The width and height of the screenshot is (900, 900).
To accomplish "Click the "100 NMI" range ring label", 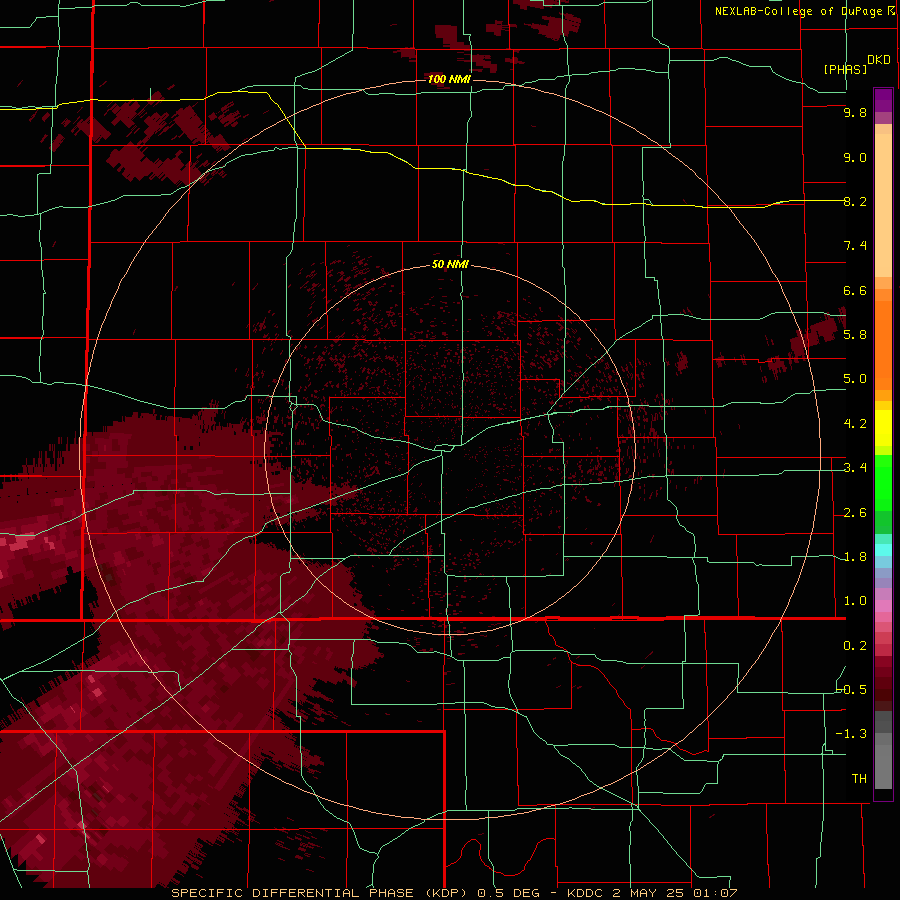I will click(449, 79).
